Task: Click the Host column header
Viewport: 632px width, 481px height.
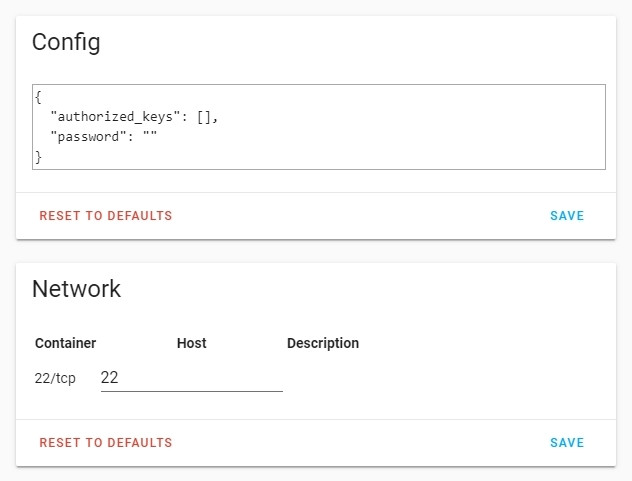Action: (x=191, y=343)
